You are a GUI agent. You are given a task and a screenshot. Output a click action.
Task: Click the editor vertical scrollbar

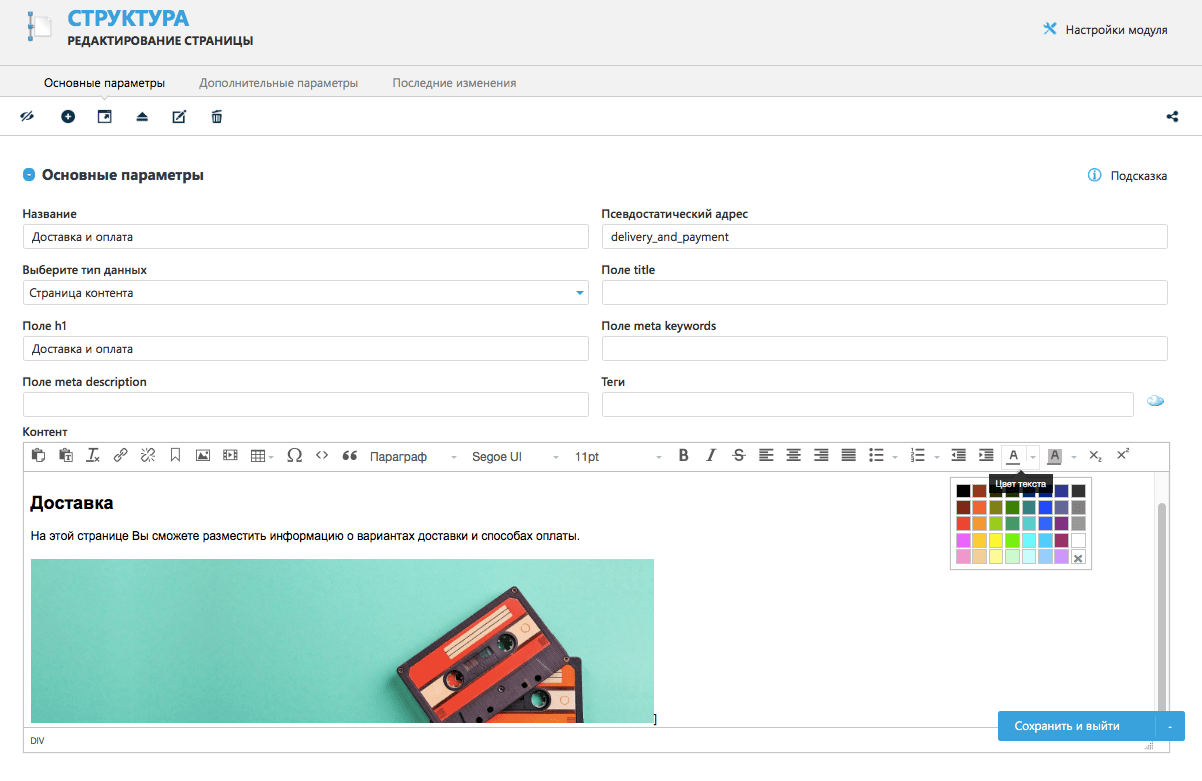click(x=1161, y=608)
